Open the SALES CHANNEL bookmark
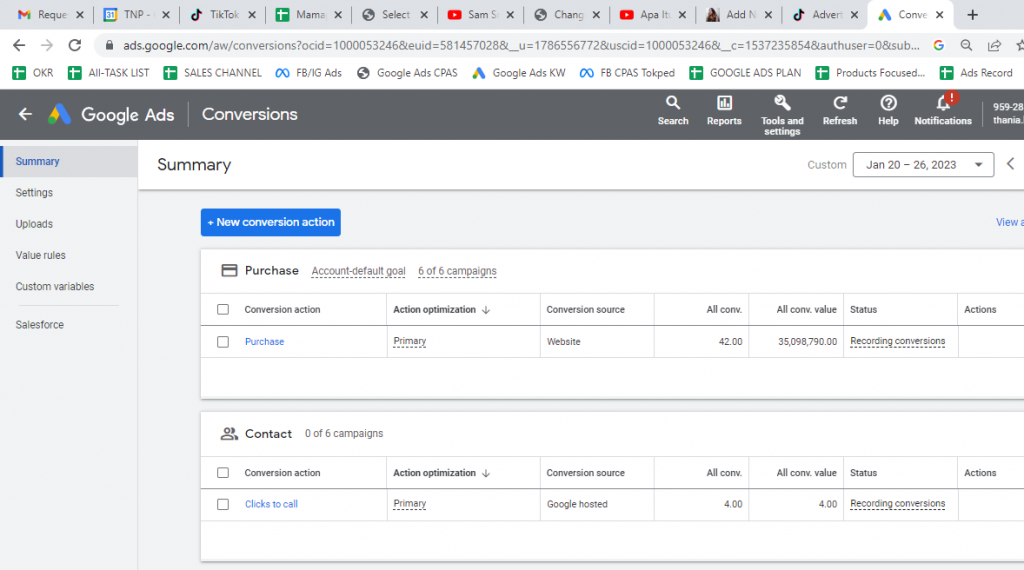The width and height of the screenshot is (1024, 570). (212, 73)
